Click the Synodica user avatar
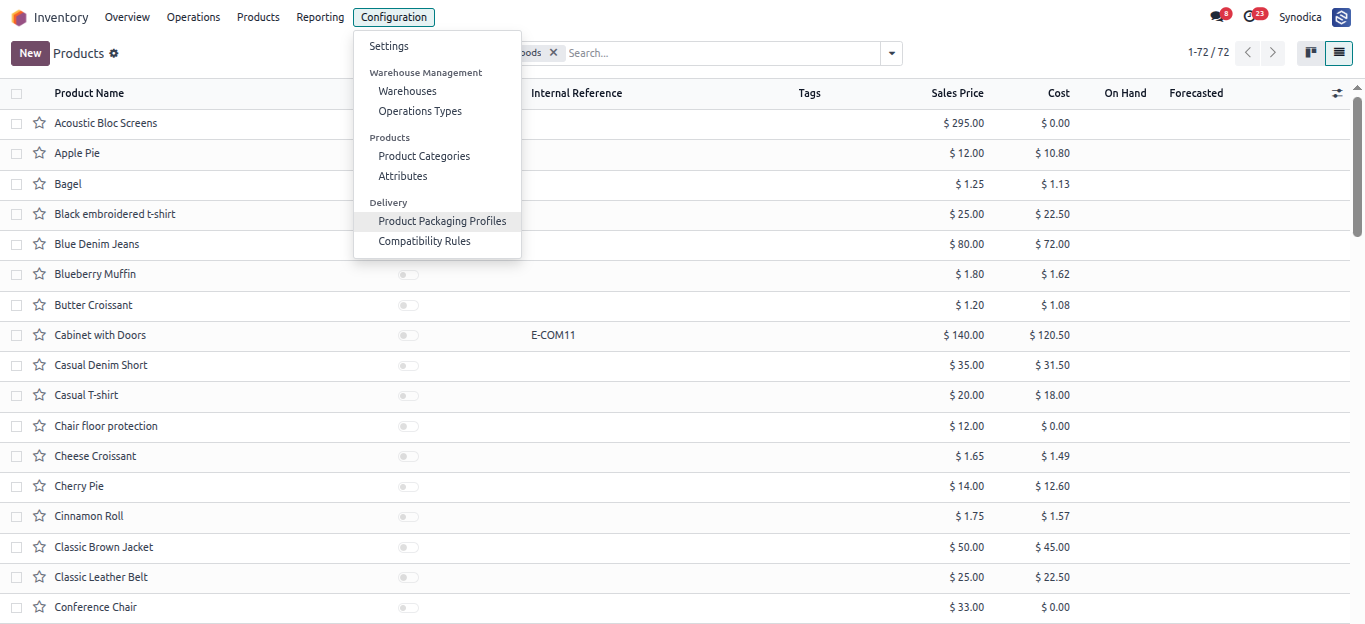This screenshot has width=1365, height=624. (x=1341, y=17)
